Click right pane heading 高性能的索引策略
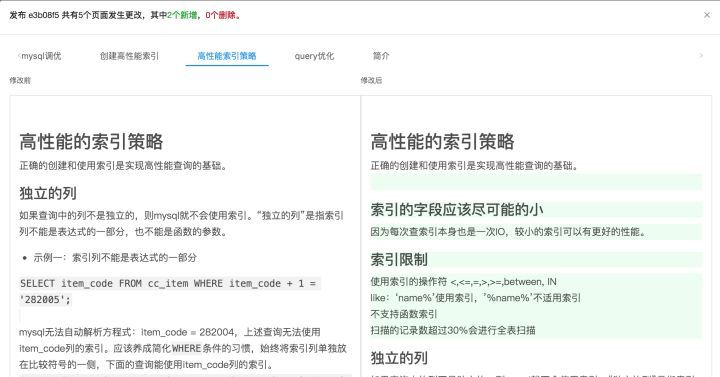 pos(442,141)
